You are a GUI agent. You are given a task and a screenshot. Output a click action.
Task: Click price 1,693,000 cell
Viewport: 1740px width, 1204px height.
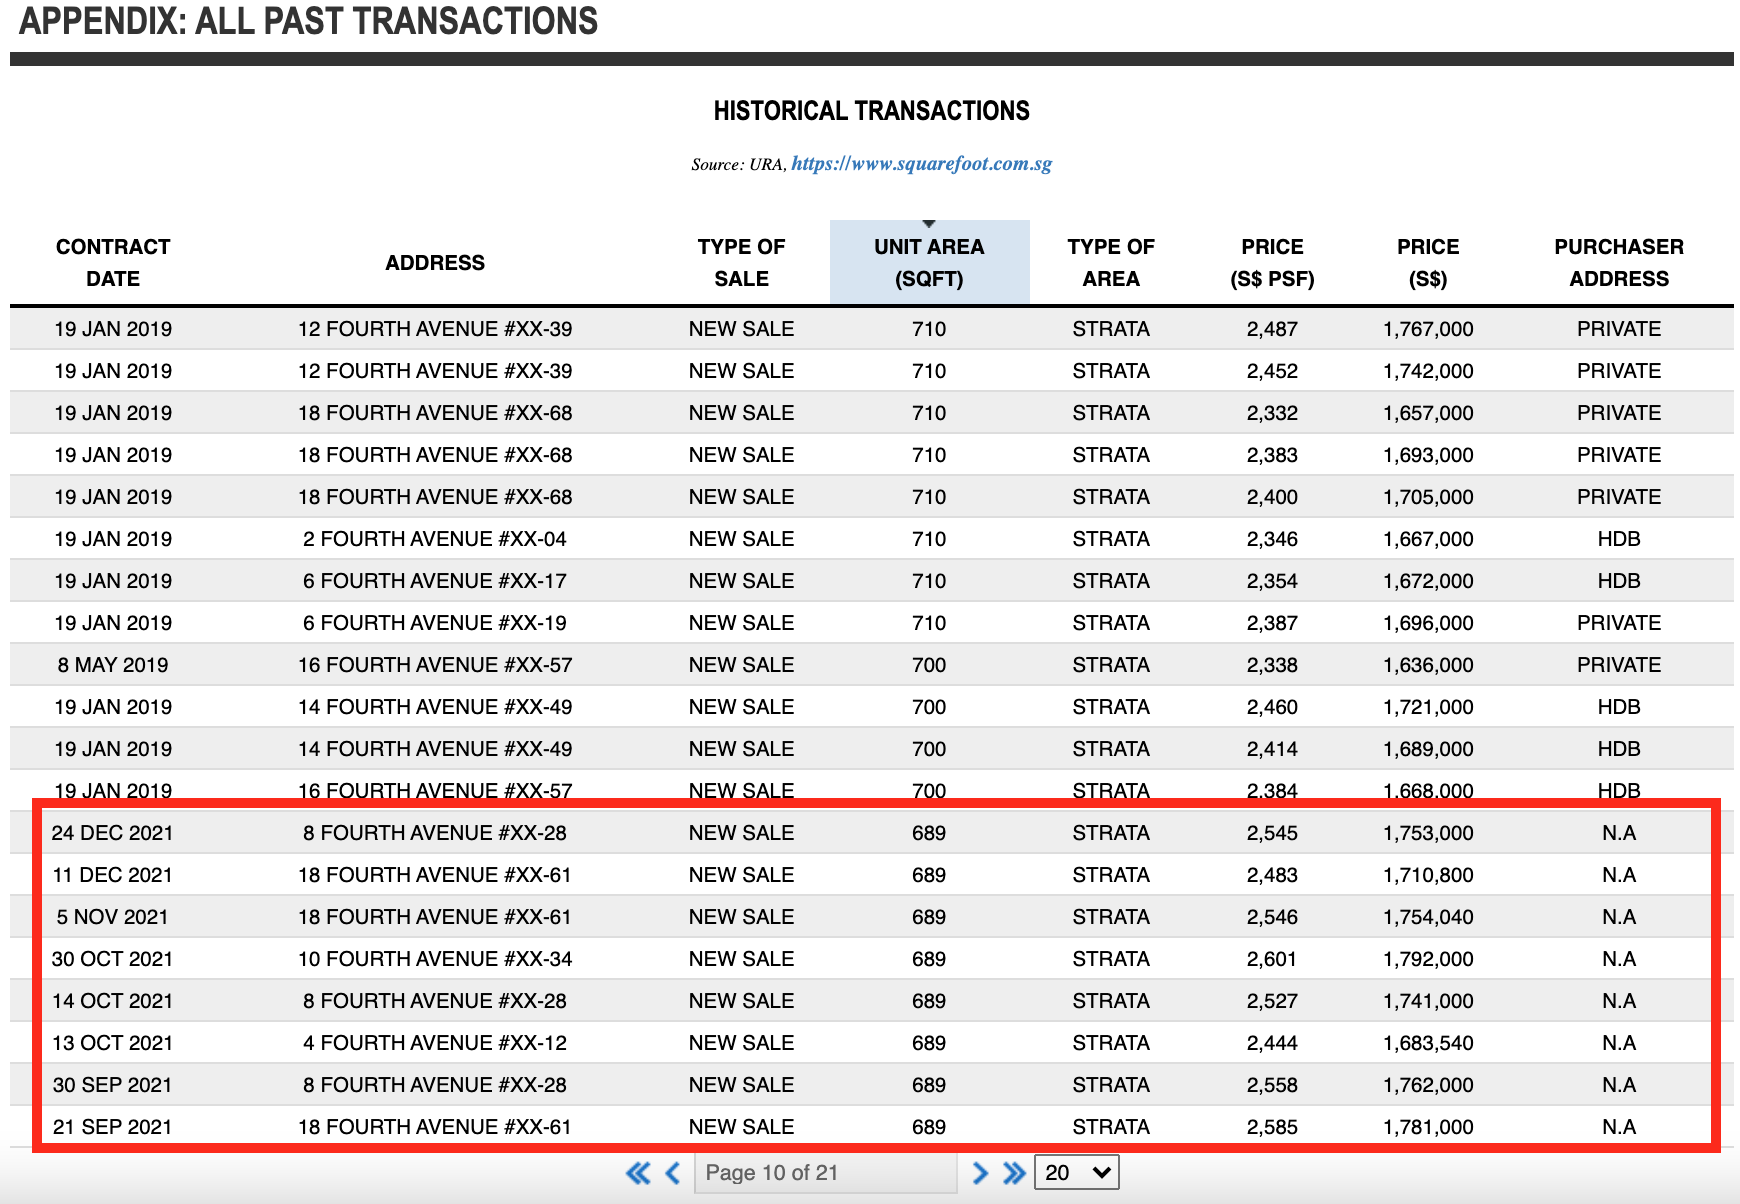click(x=1428, y=455)
